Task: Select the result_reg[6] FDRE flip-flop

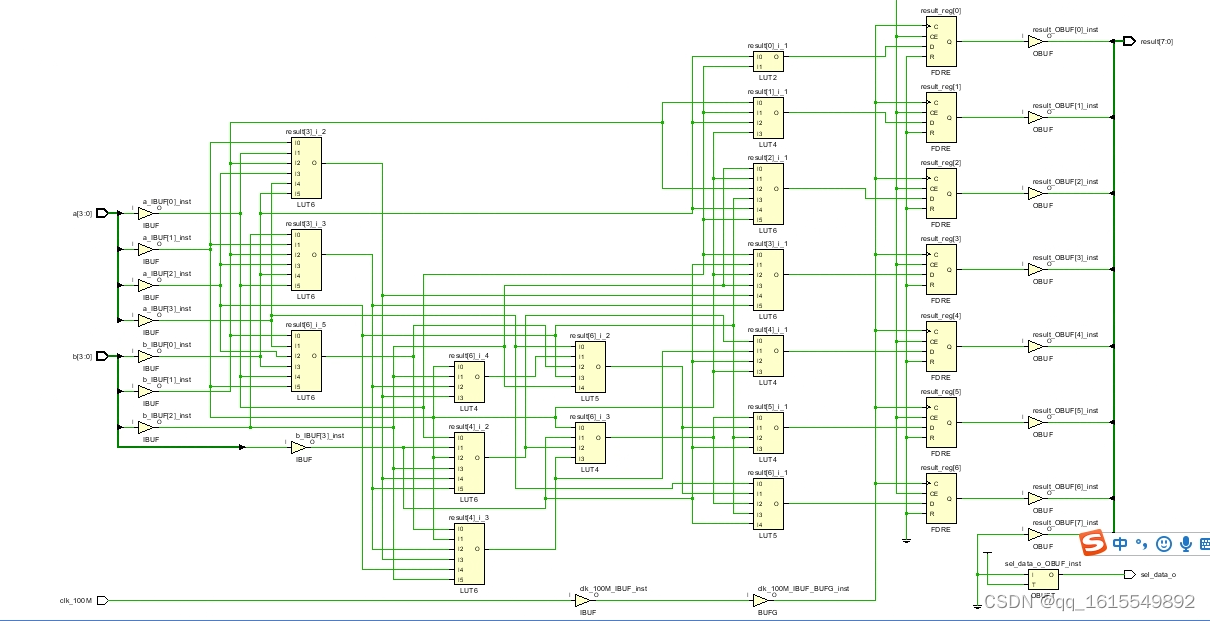Action: point(940,498)
